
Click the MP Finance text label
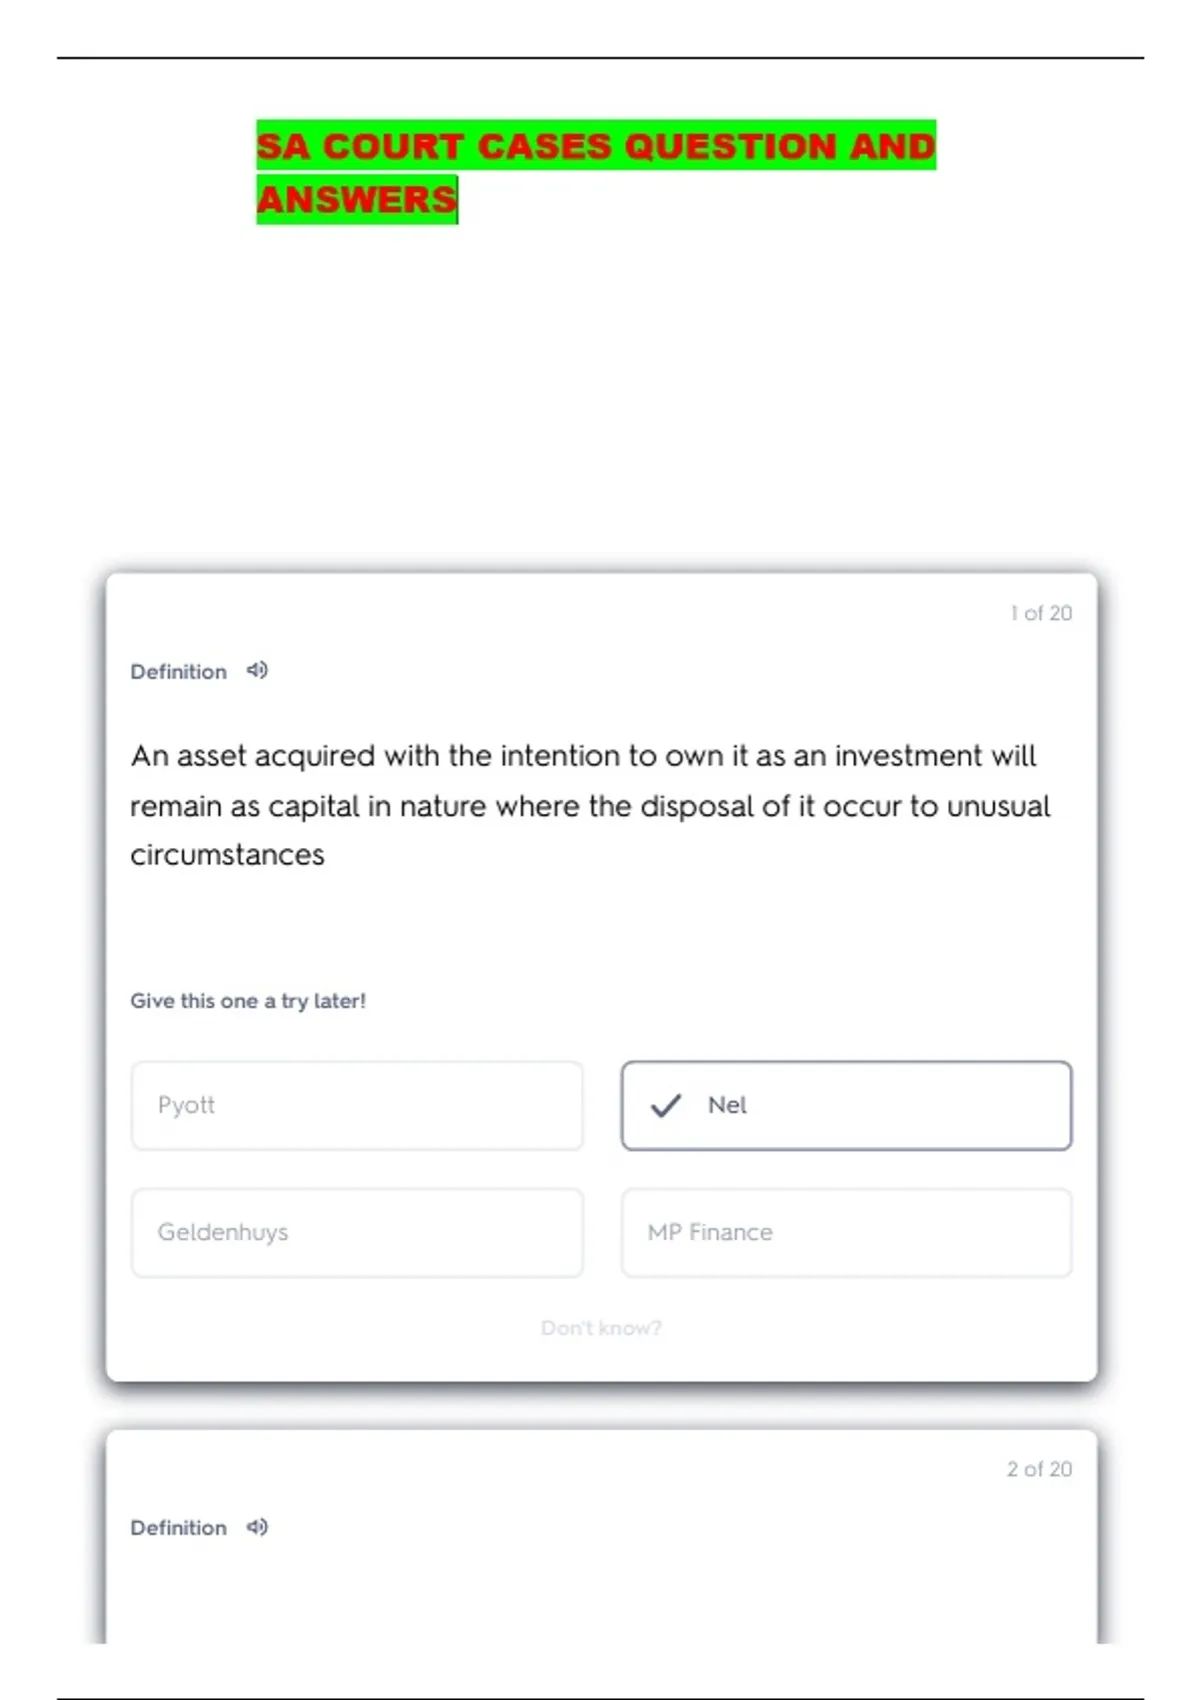710,1232
